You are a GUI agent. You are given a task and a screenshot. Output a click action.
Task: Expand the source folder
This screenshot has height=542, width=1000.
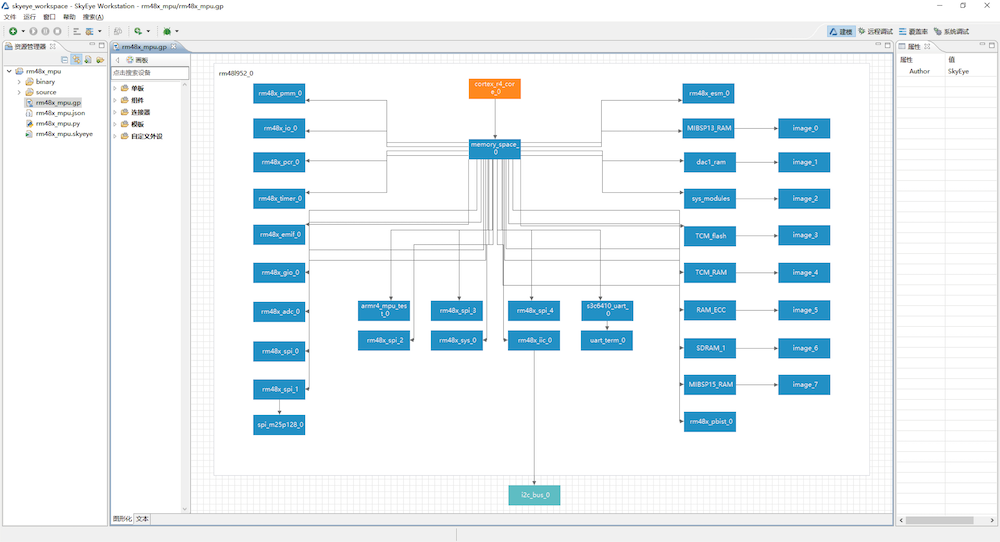click(19, 92)
